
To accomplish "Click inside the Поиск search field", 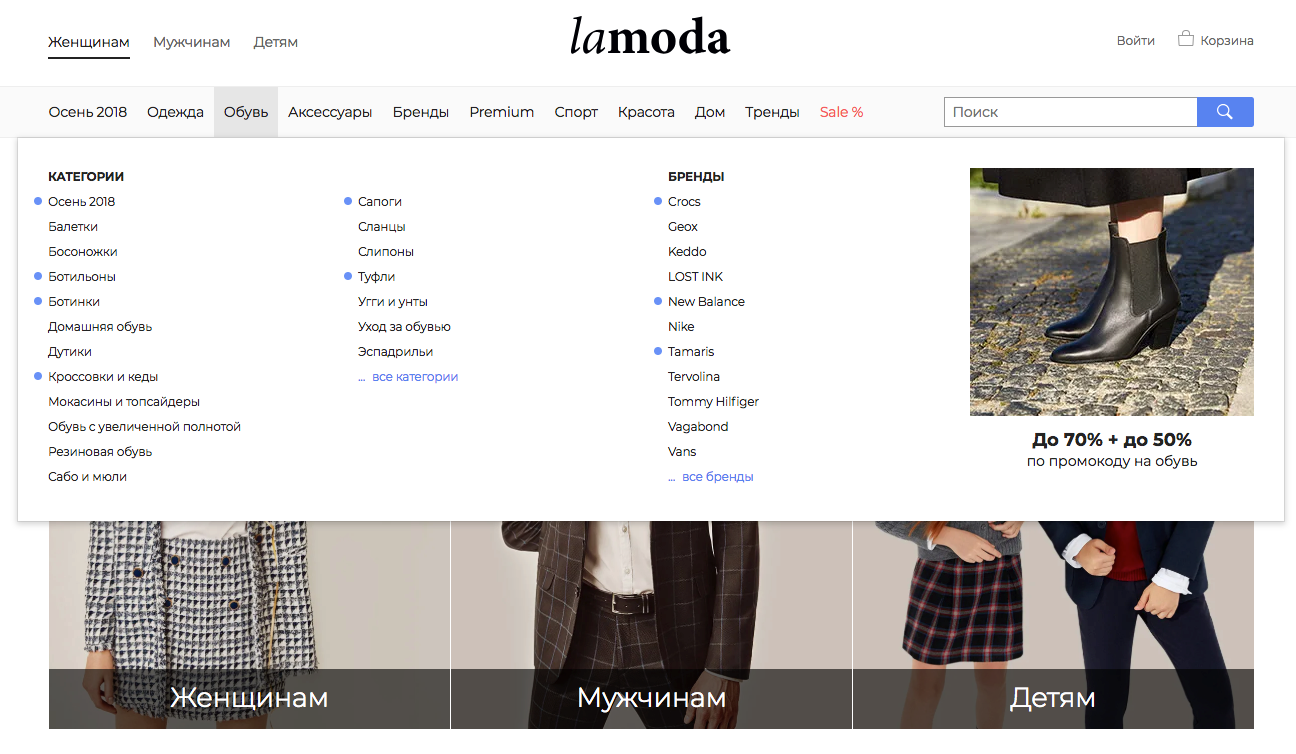I will pos(1071,112).
